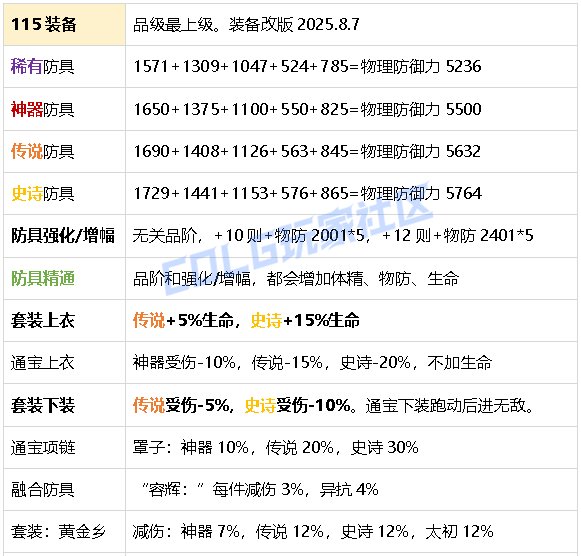
Task: Select the text '品级最上级。装备改版 2025.8.7'
Action: [x=246, y=25]
